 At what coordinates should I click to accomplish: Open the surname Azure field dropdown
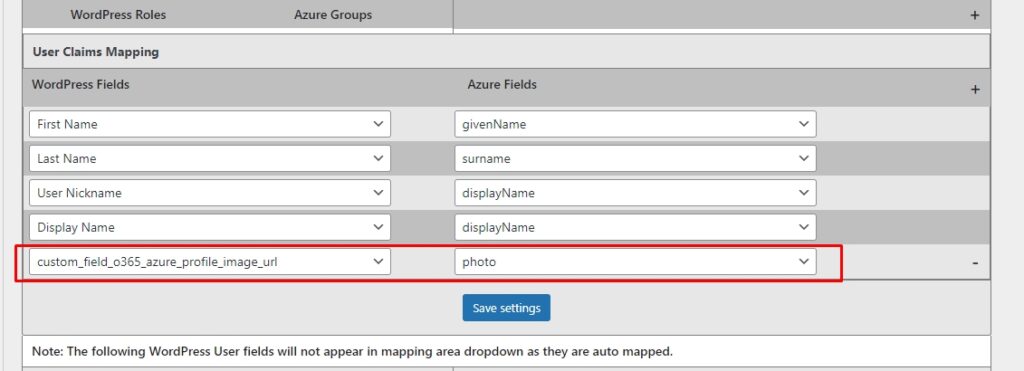coord(635,159)
